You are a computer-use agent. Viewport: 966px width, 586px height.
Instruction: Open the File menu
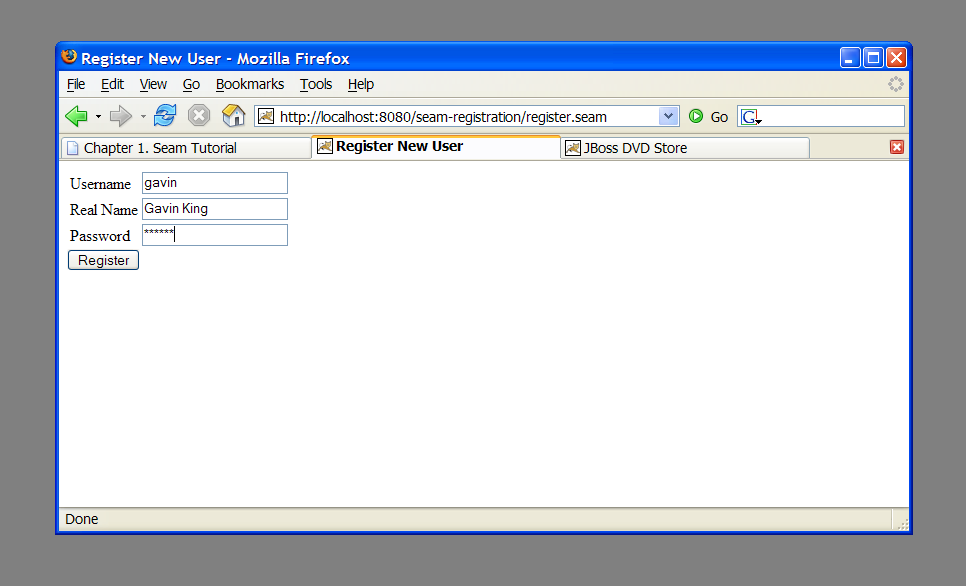tap(76, 84)
